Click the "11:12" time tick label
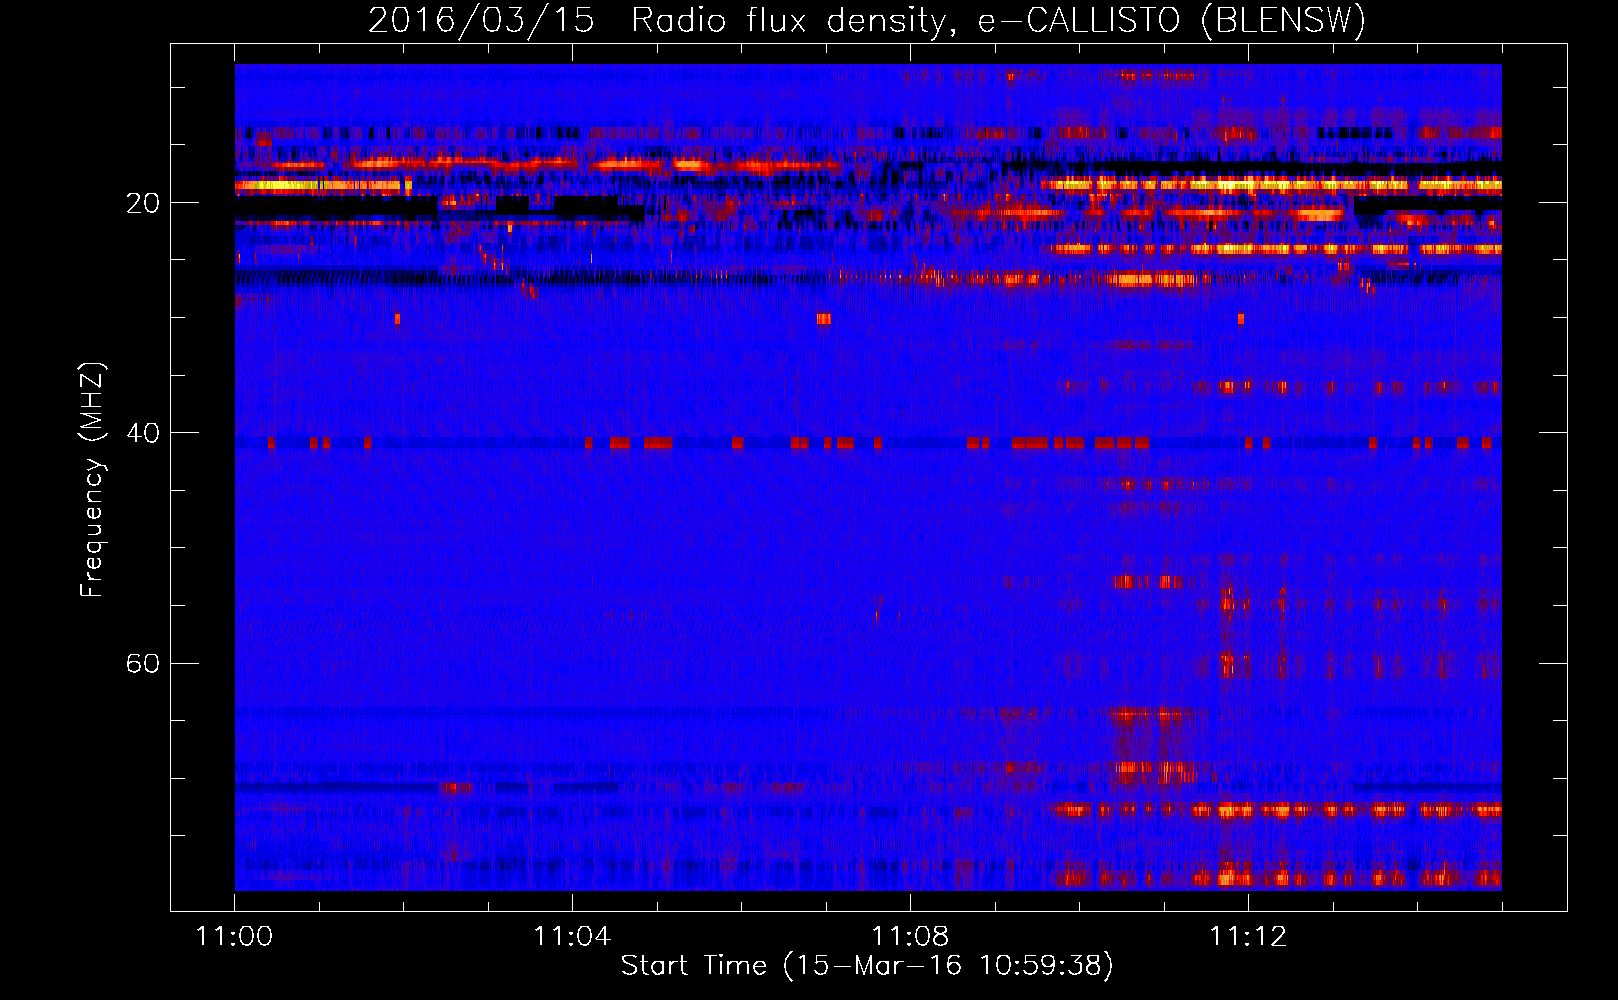Screen dimensions: 1618x1000 pos(1248,937)
